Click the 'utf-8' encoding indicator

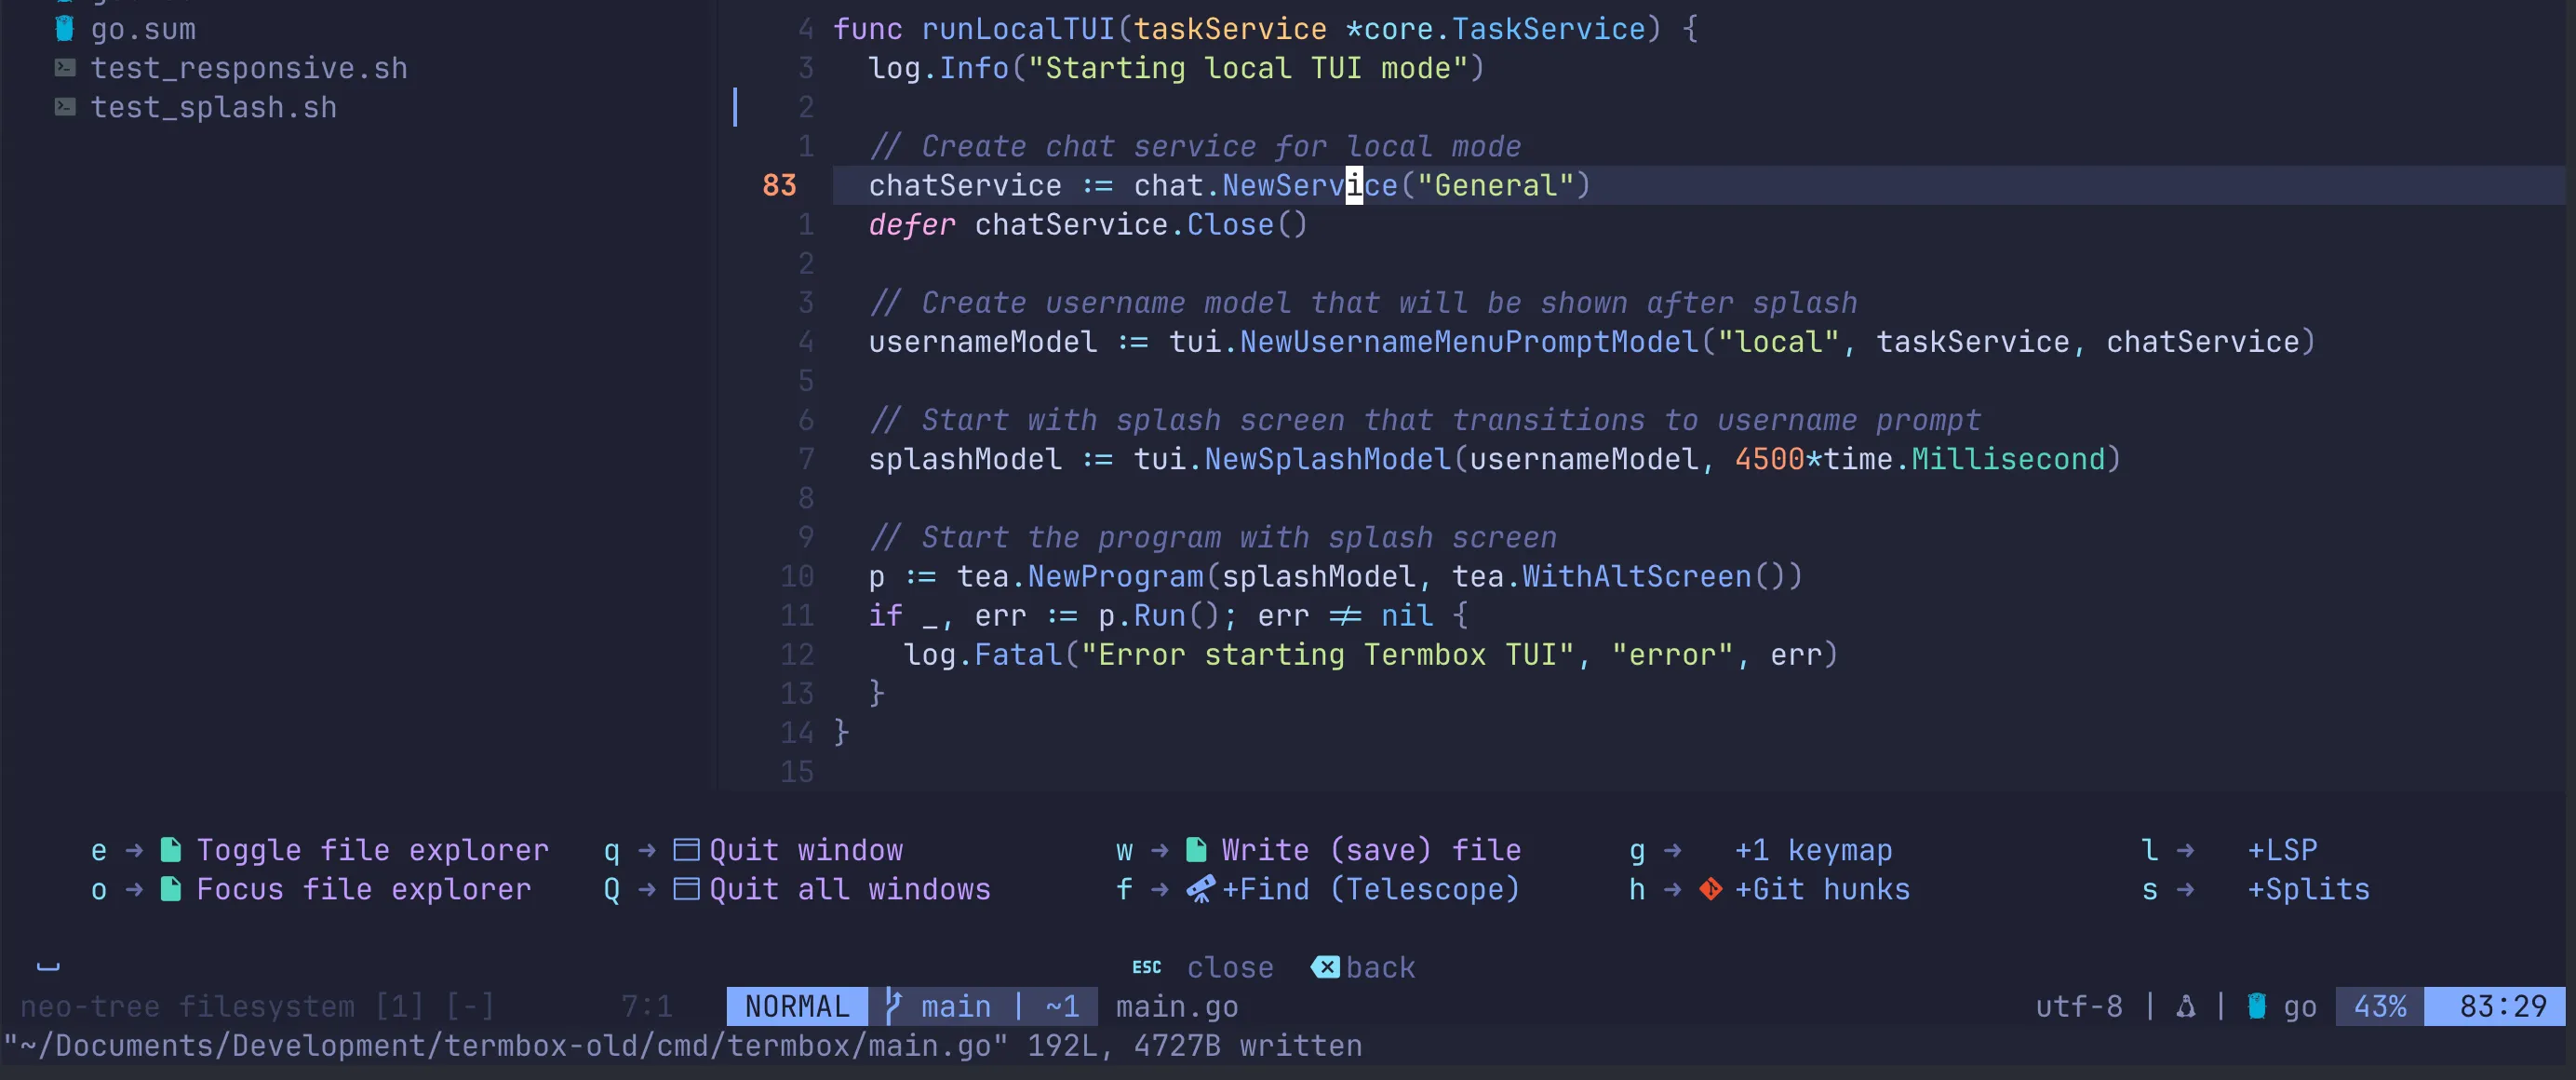(2079, 1006)
